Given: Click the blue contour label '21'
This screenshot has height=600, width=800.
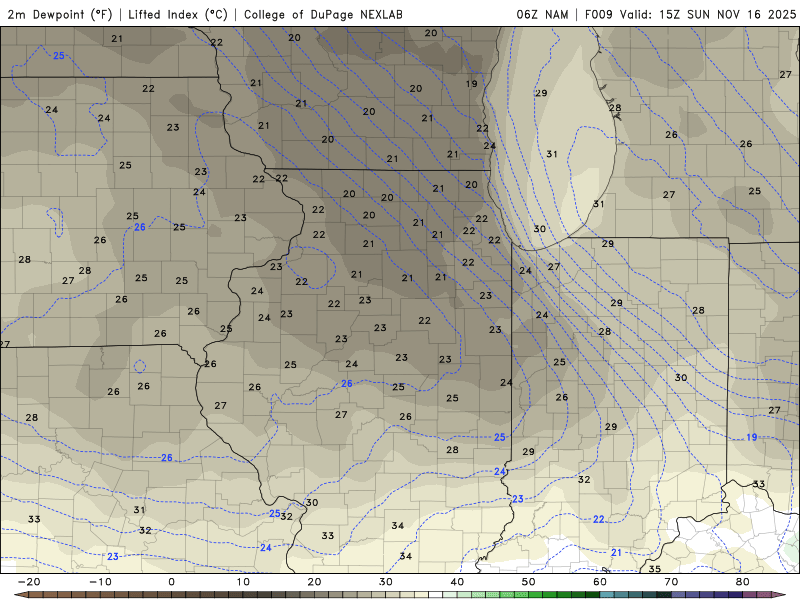Looking at the screenshot, I should pos(616,553).
